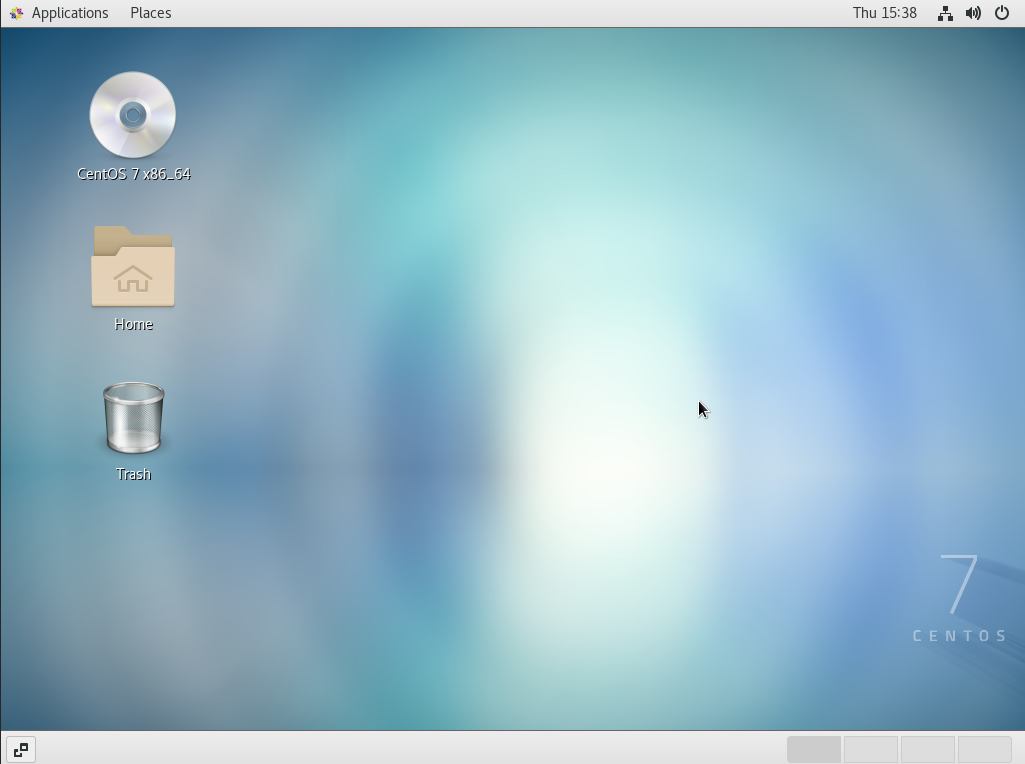Open the CentOS 7 x86_64 installation disc
1025x764 pixels.
pos(133,114)
